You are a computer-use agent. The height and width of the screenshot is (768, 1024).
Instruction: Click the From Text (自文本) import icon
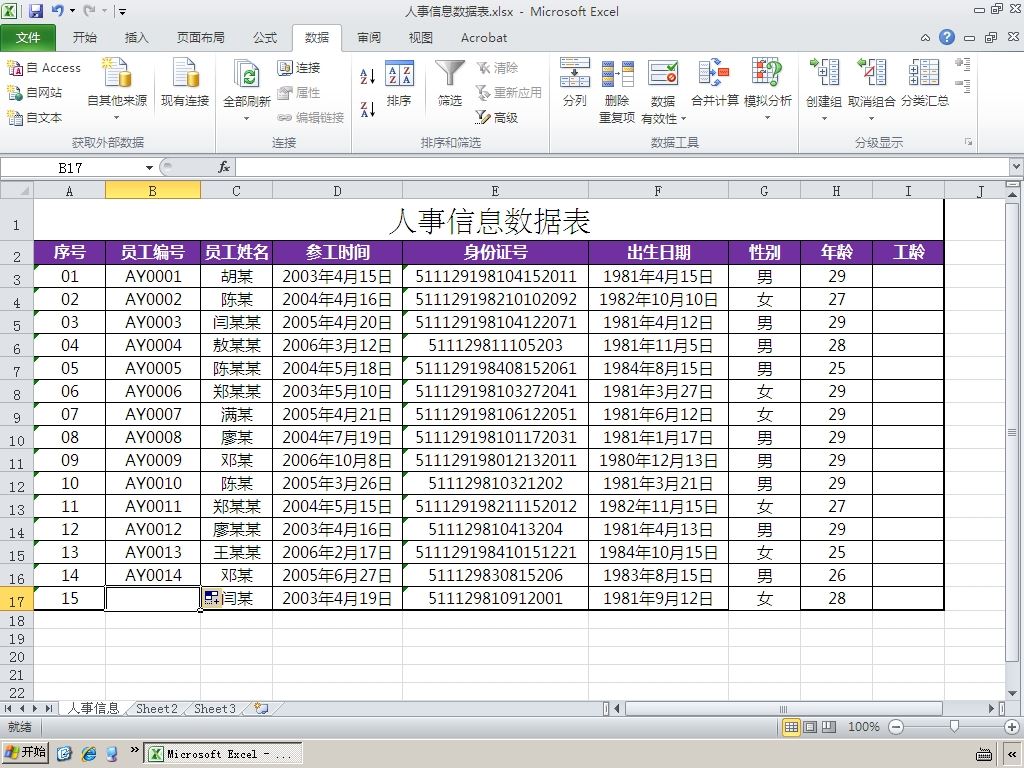(x=15, y=118)
